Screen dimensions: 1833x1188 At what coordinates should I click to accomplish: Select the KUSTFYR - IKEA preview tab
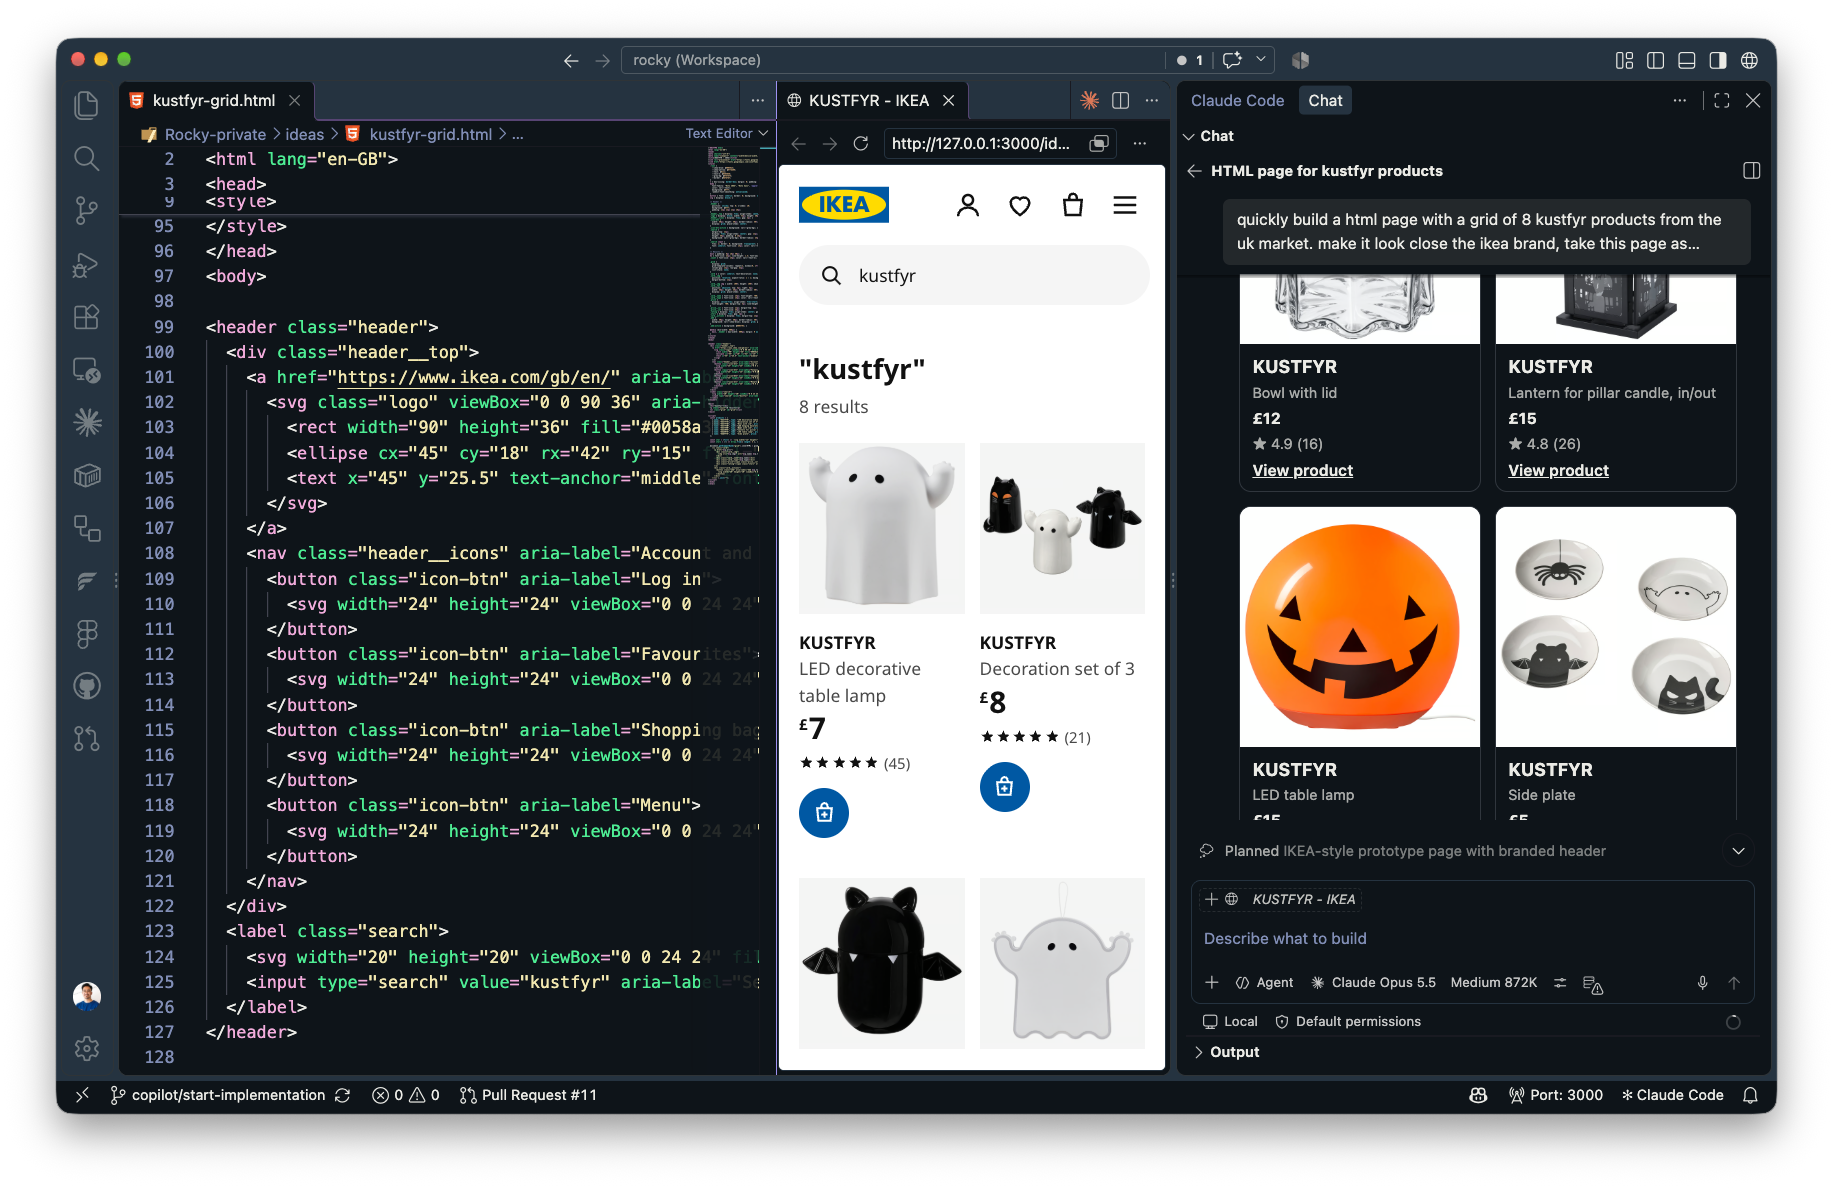click(869, 100)
